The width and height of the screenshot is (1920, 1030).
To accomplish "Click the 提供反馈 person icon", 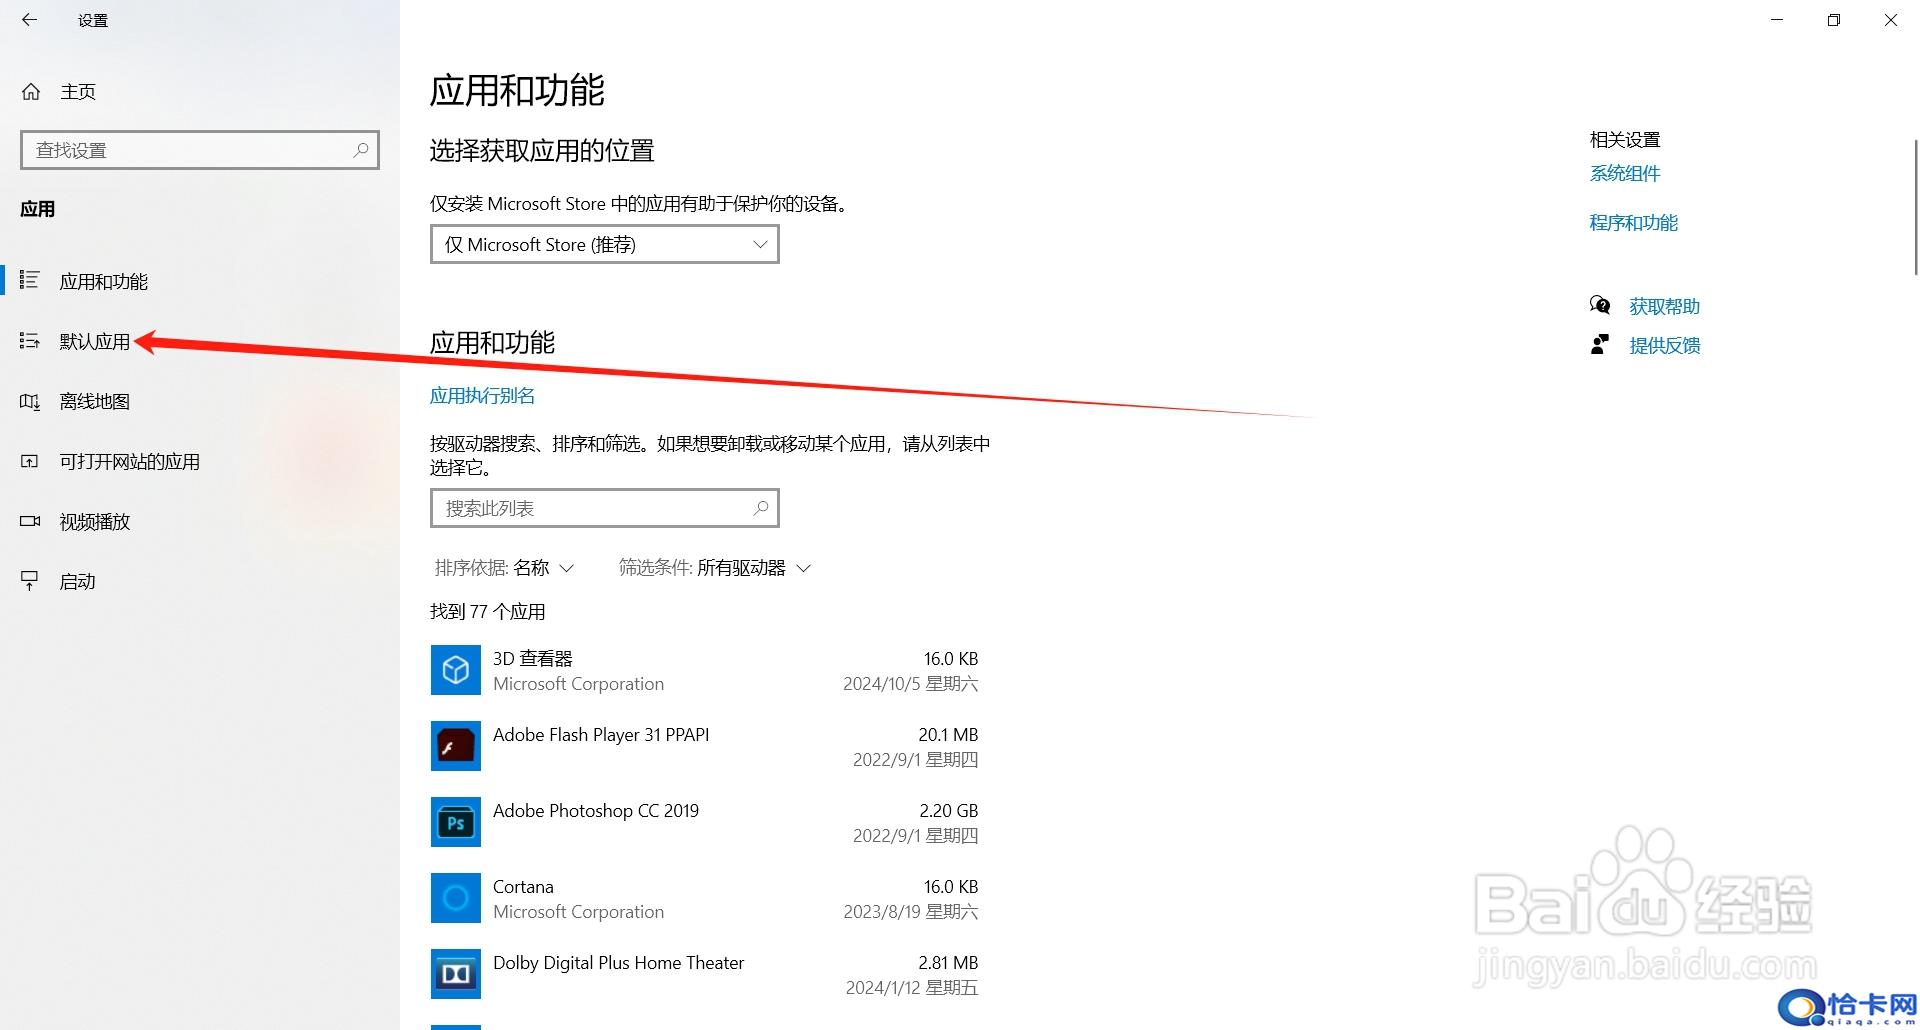I will [x=1600, y=345].
